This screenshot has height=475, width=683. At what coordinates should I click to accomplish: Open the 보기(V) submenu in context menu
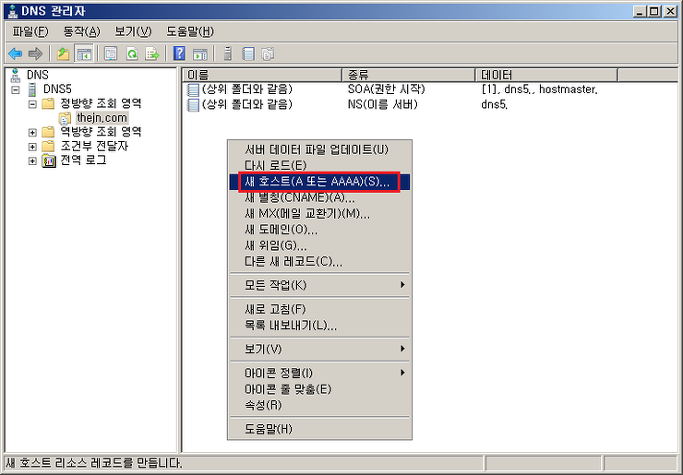pyautogui.click(x=319, y=349)
